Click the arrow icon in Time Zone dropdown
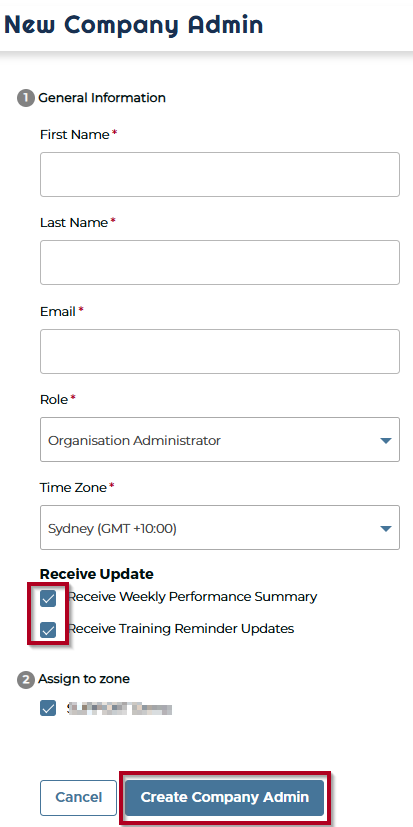413x827 pixels. point(386,528)
